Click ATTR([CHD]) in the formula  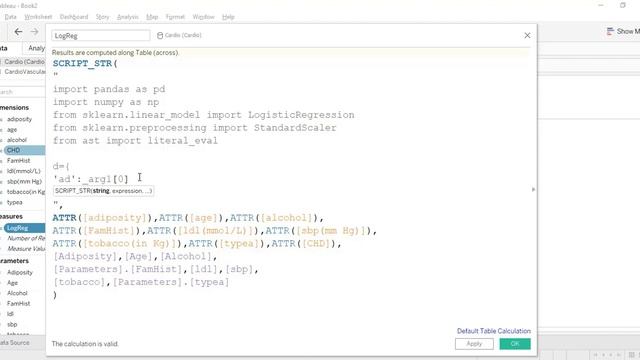(x=303, y=243)
